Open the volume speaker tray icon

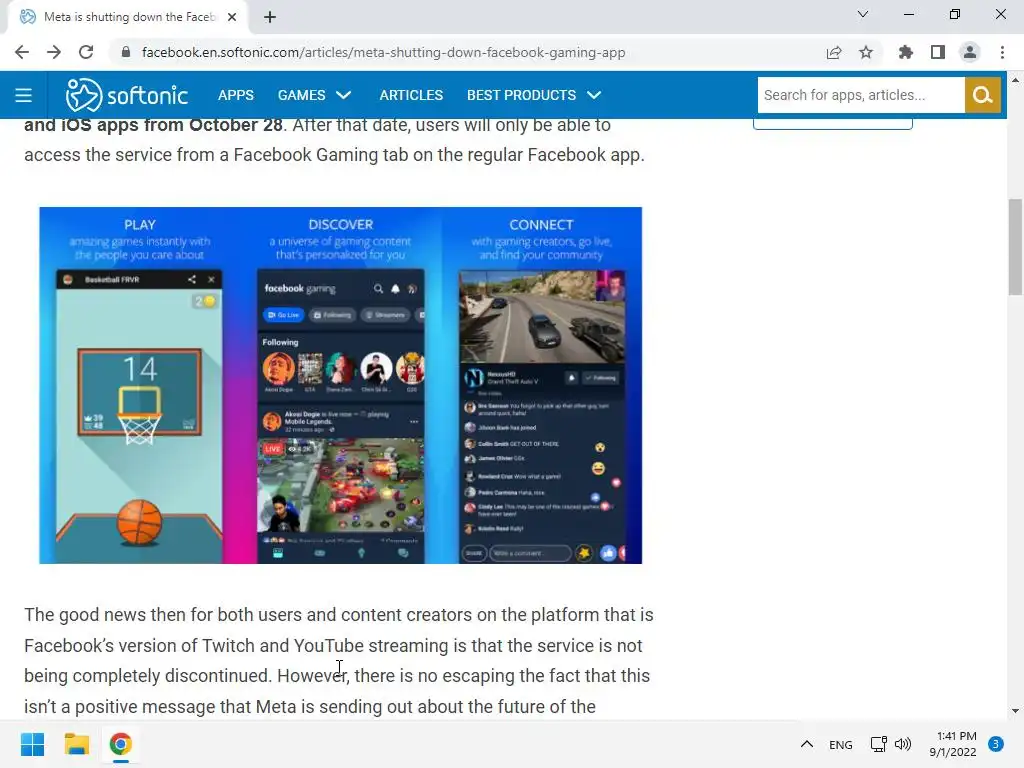(x=903, y=744)
